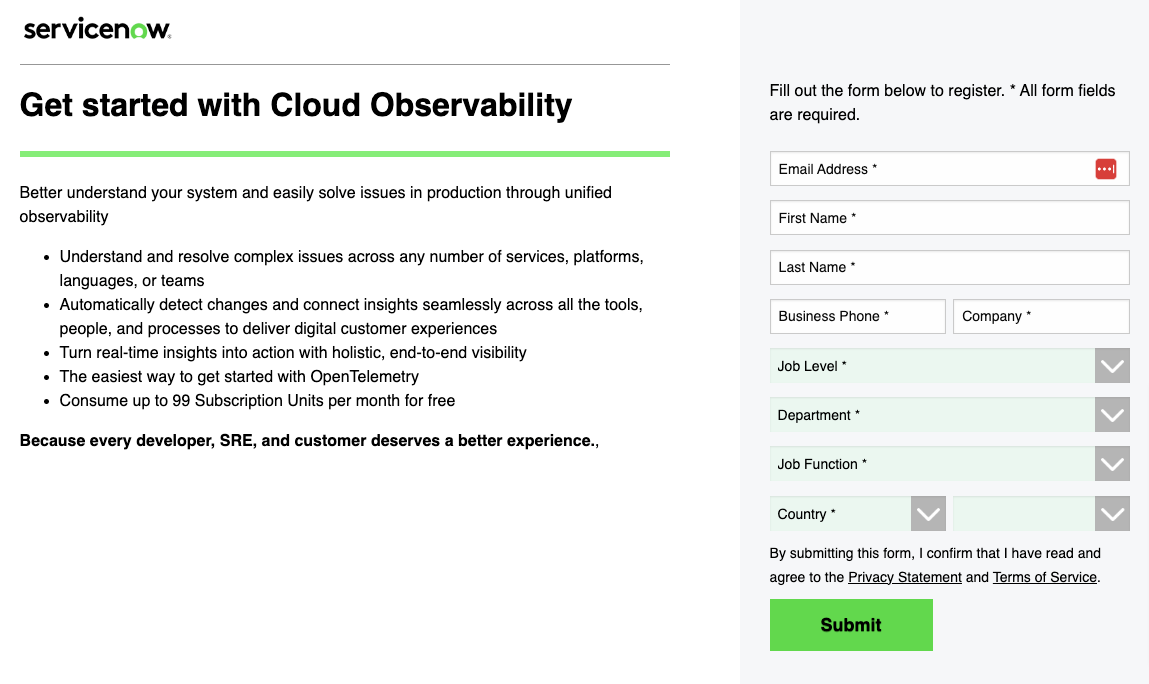Click the Cloud Observability heading
1149x684 pixels.
[x=295, y=104]
